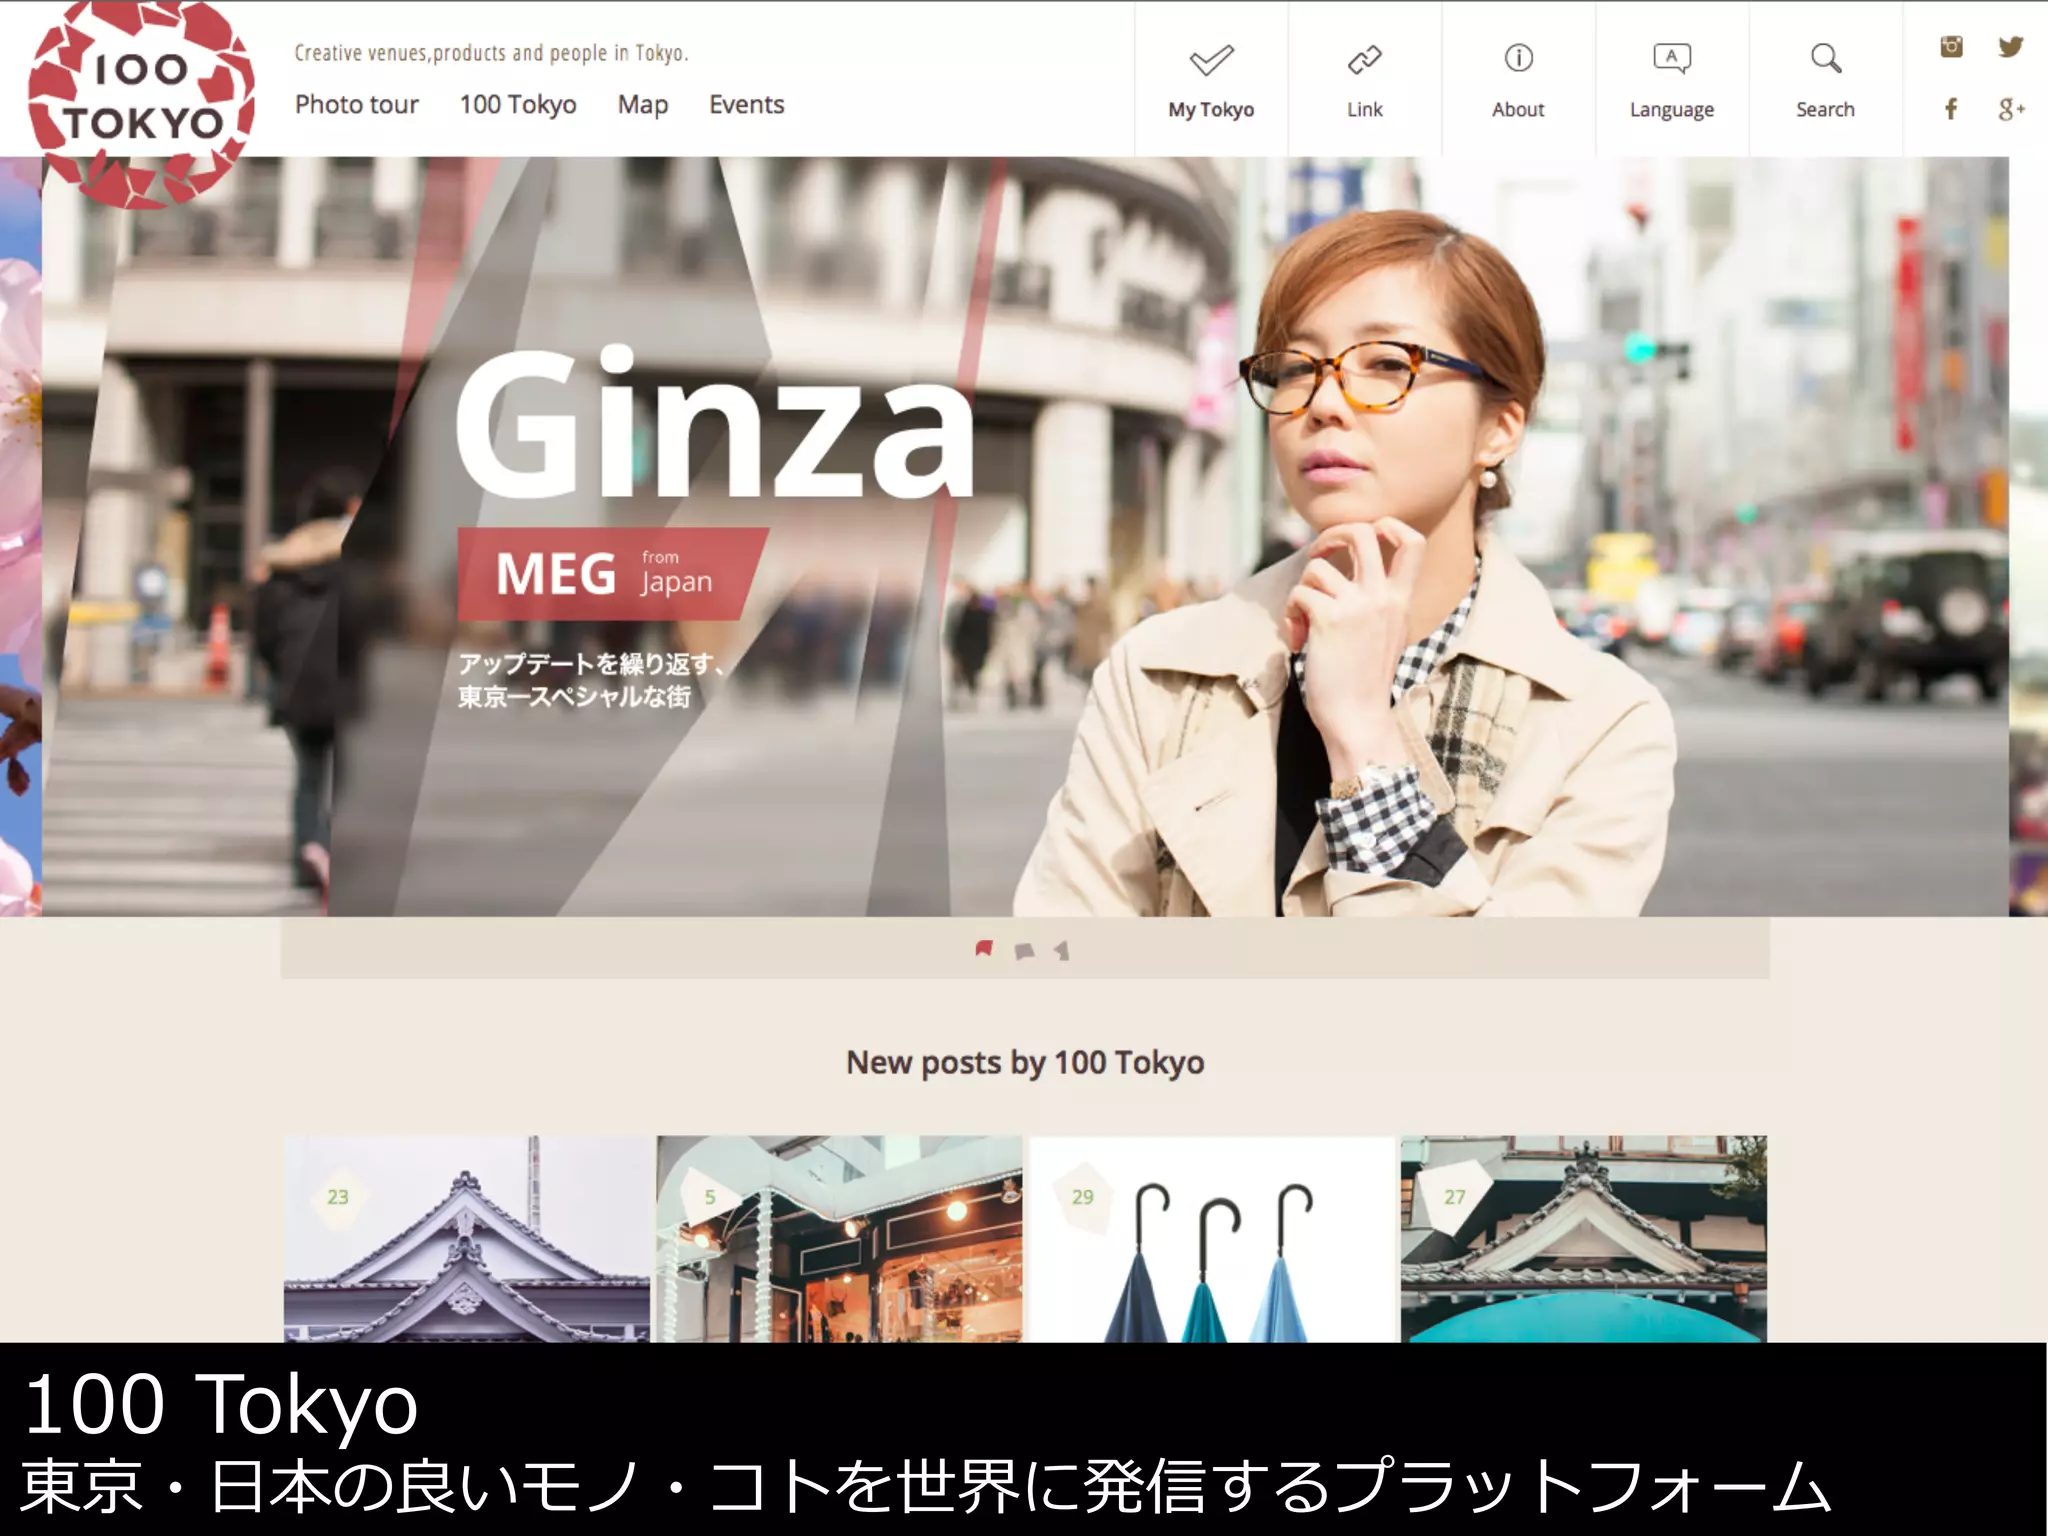2048x1536 pixels.
Task: Open the Link chain icon
Action: pyautogui.click(x=1364, y=60)
